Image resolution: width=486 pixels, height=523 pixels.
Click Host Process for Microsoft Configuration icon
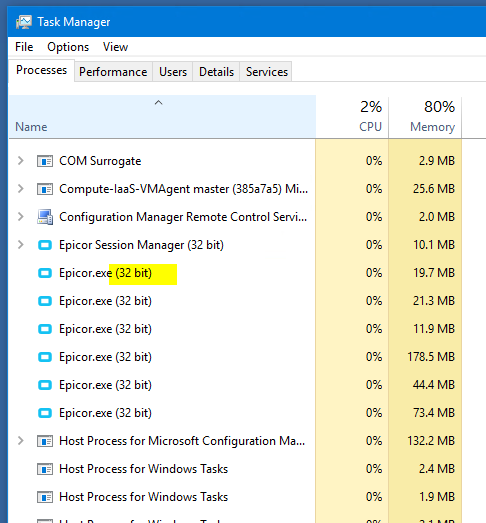point(45,441)
